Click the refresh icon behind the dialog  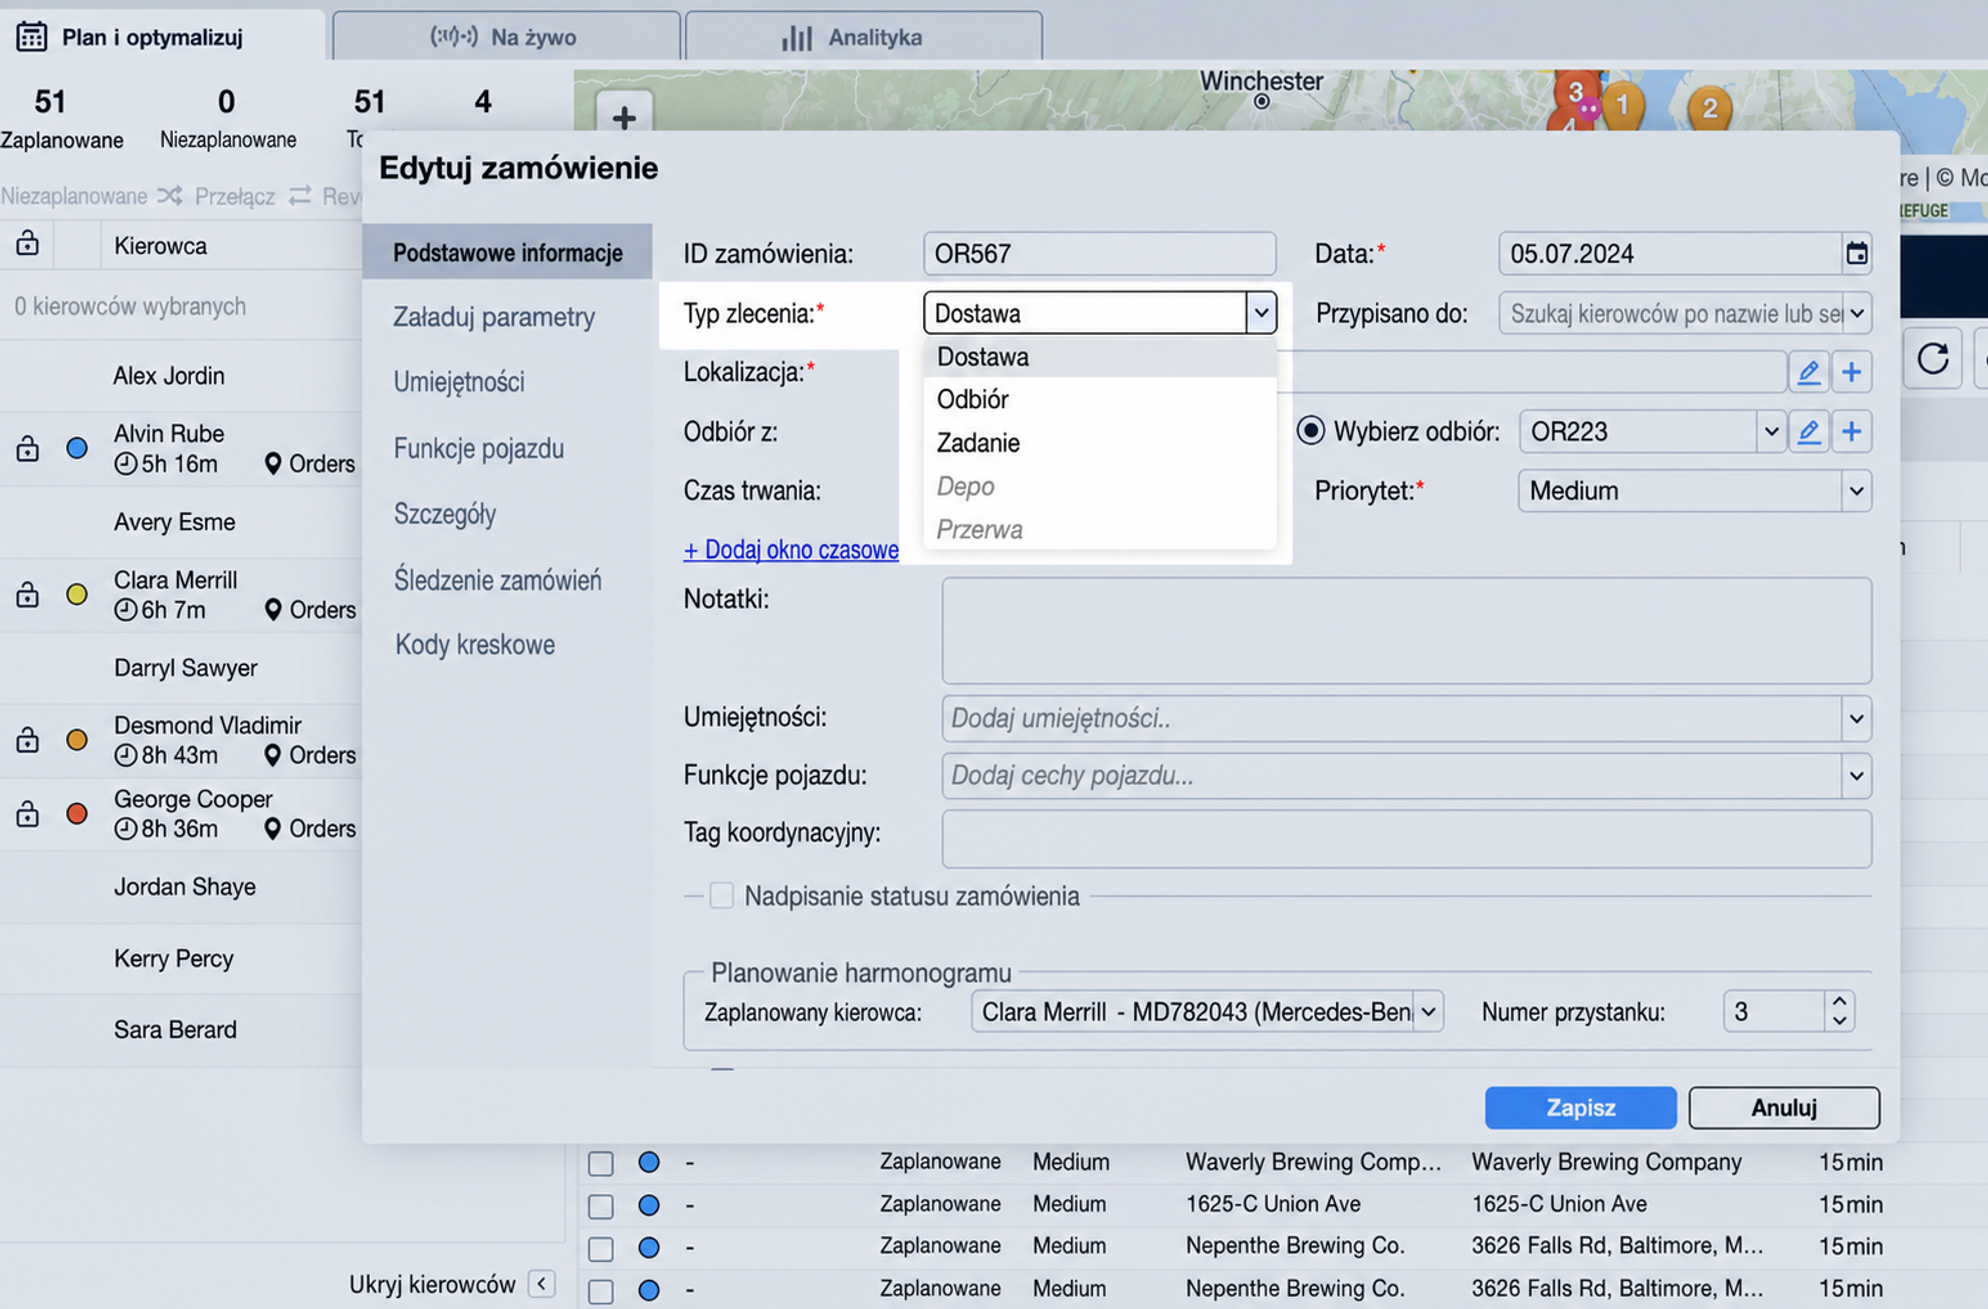tap(1932, 358)
